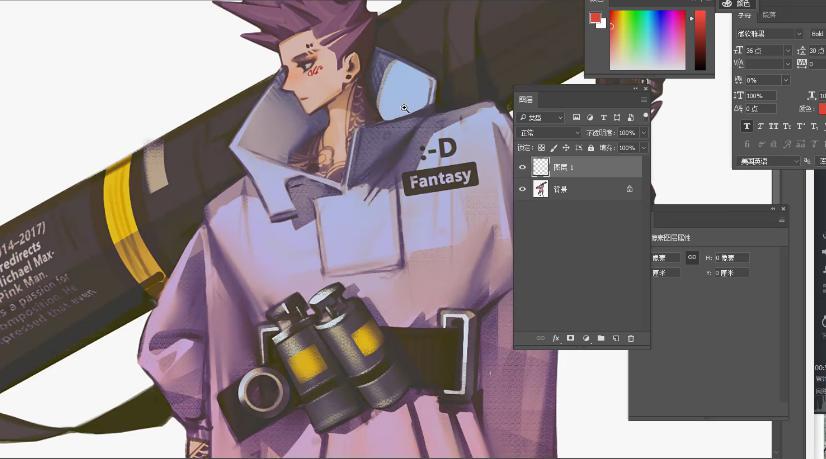Open the font size dropdown arrow

pyautogui.click(x=788, y=51)
